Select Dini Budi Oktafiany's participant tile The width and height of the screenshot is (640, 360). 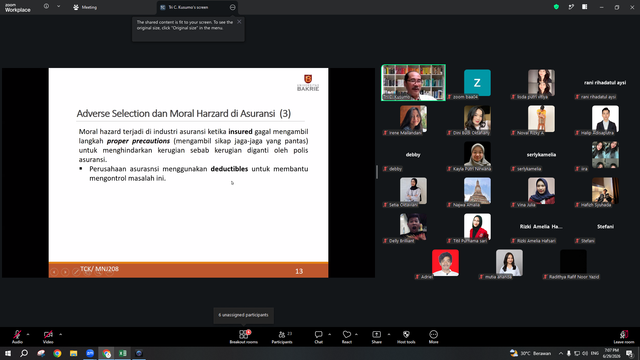(x=477, y=119)
